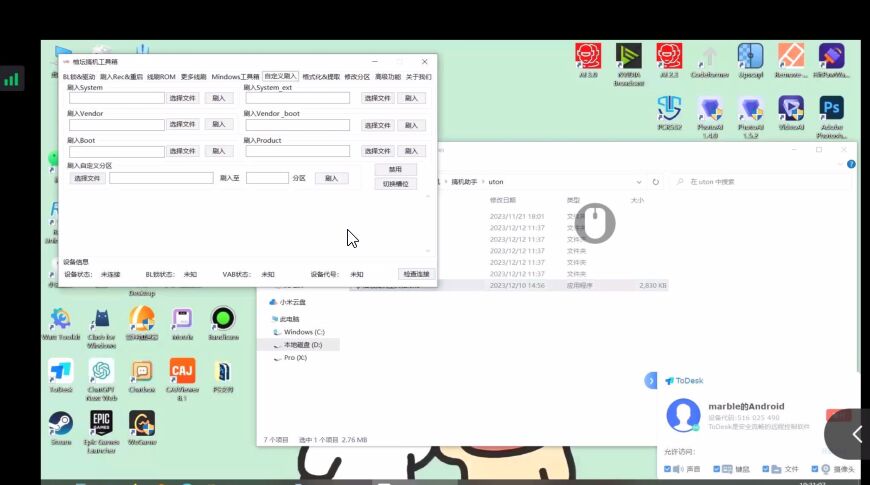Click the Bandicam desktop icon
The width and height of the screenshot is (870, 485).
click(223, 319)
